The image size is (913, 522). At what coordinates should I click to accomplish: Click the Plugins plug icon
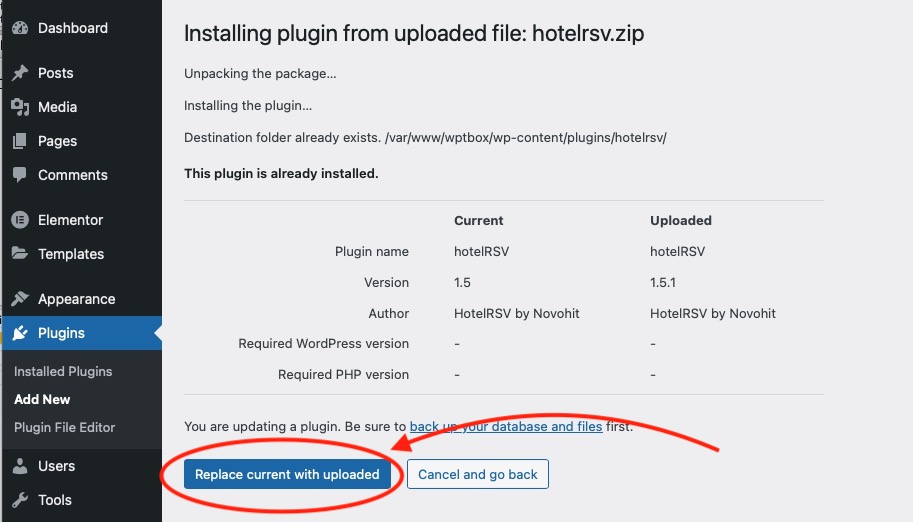point(20,333)
